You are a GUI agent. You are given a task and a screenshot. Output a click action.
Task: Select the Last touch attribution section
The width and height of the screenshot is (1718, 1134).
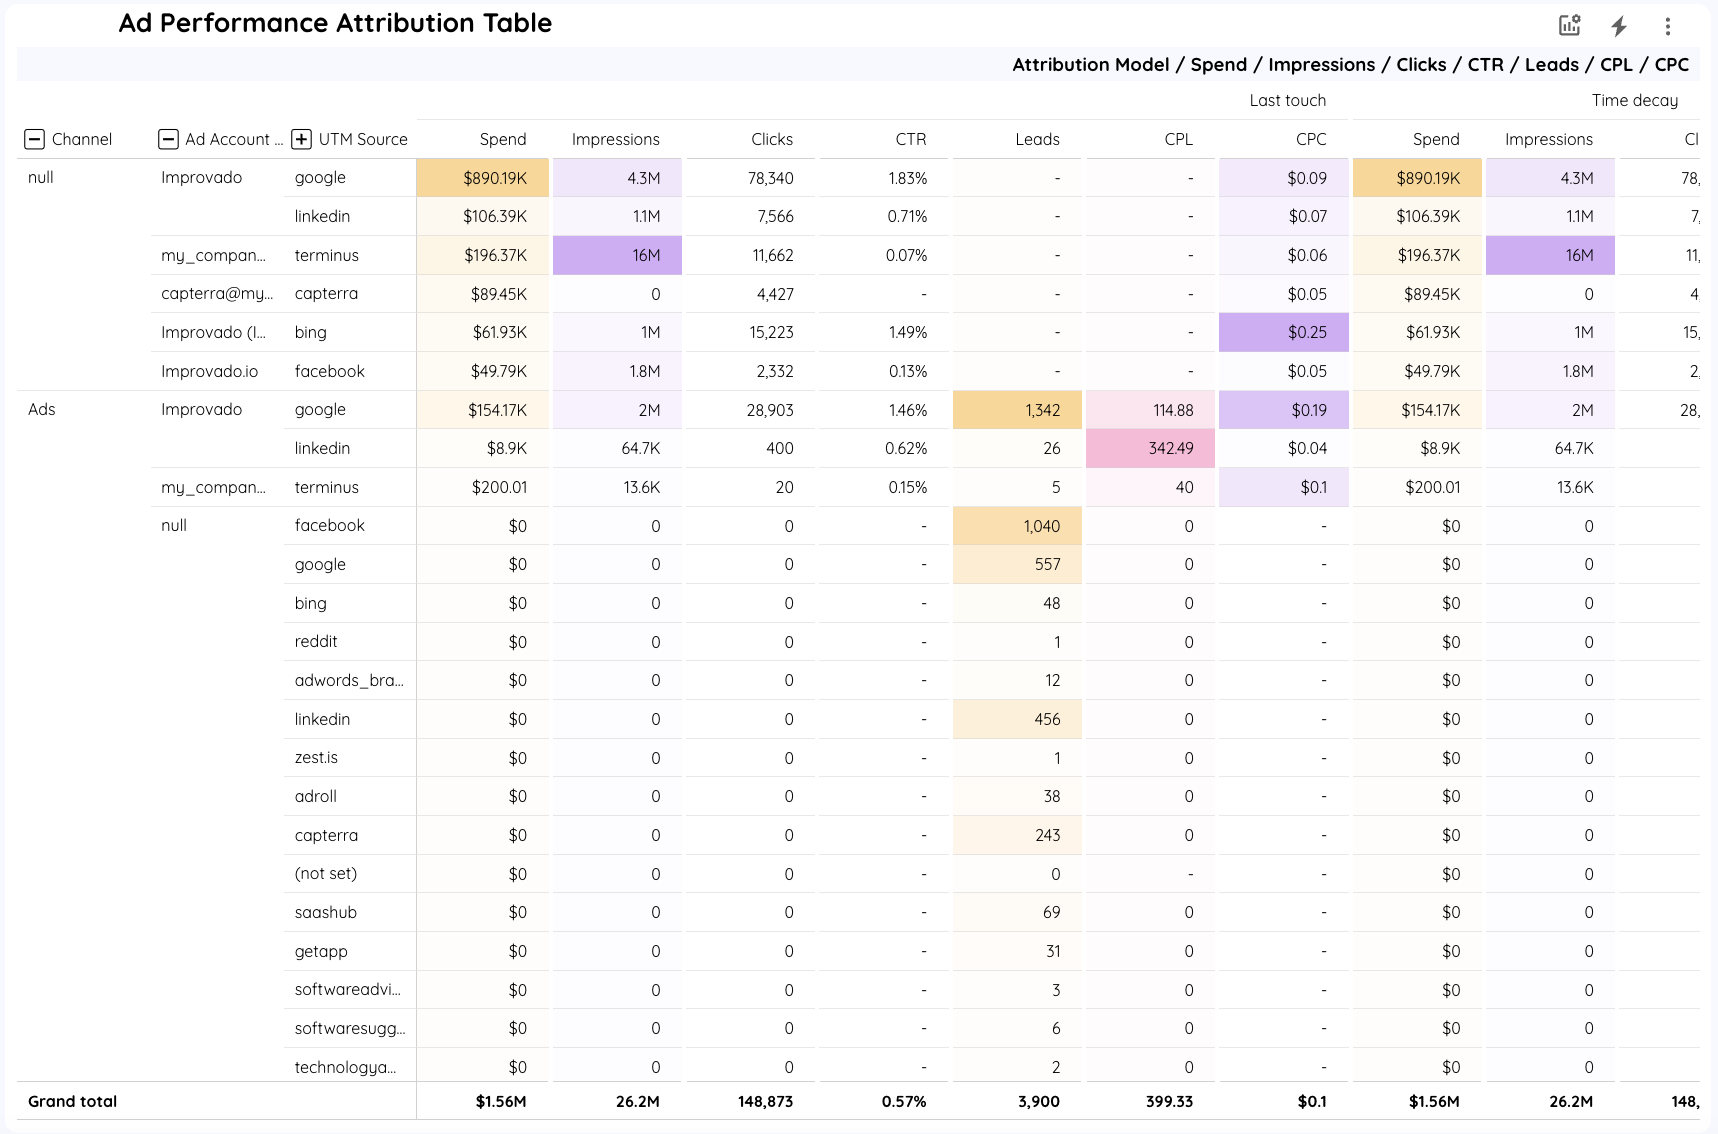tap(1287, 100)
